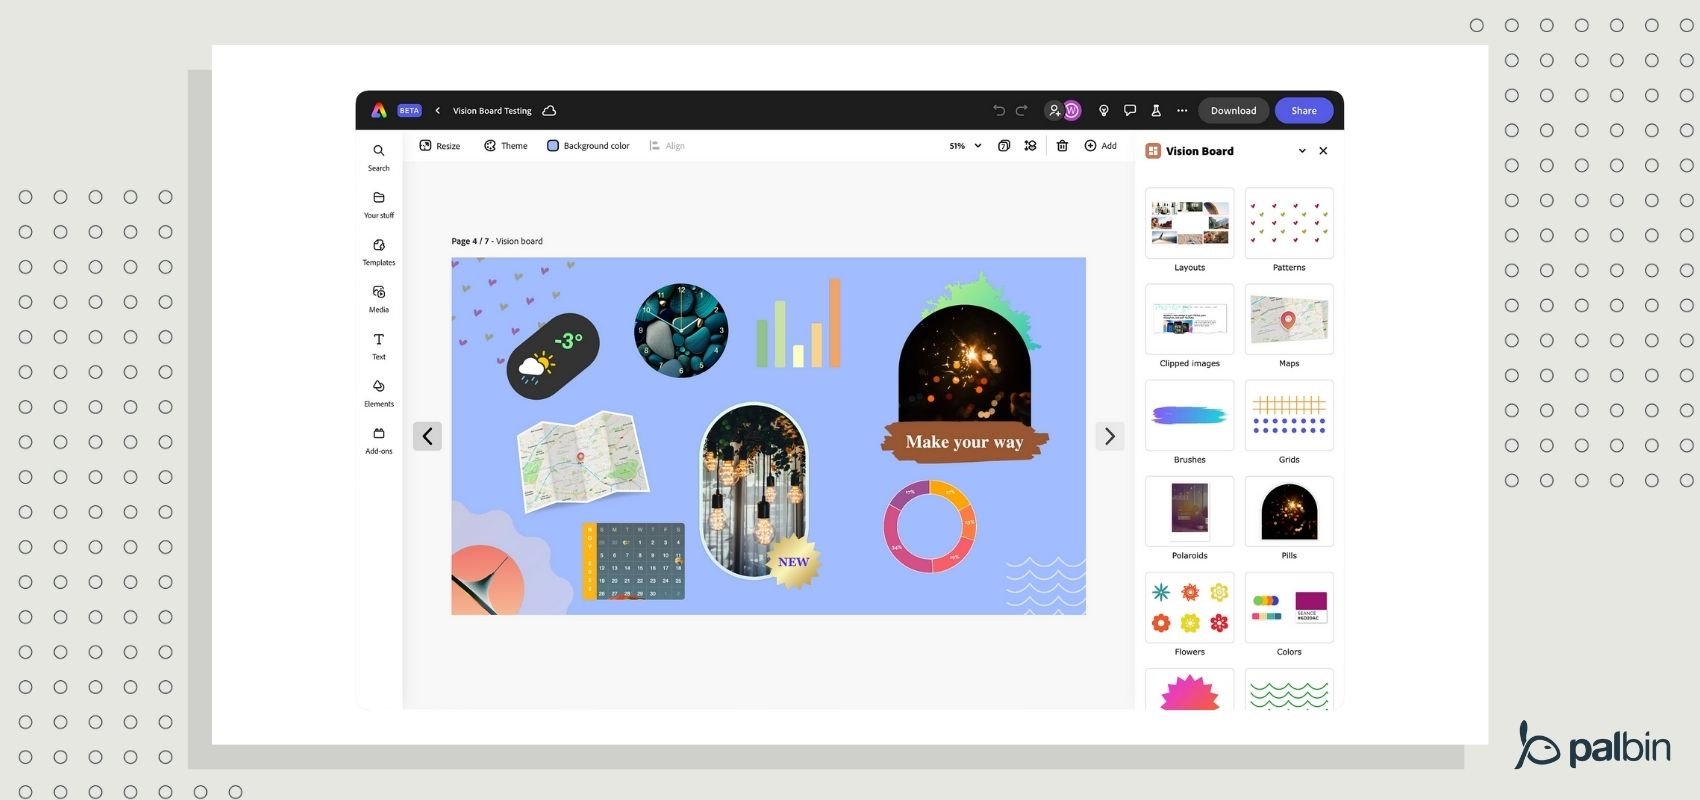Open the Add-ons panel
This screenshot has width=1700, height=800.
tap(378, 439)
